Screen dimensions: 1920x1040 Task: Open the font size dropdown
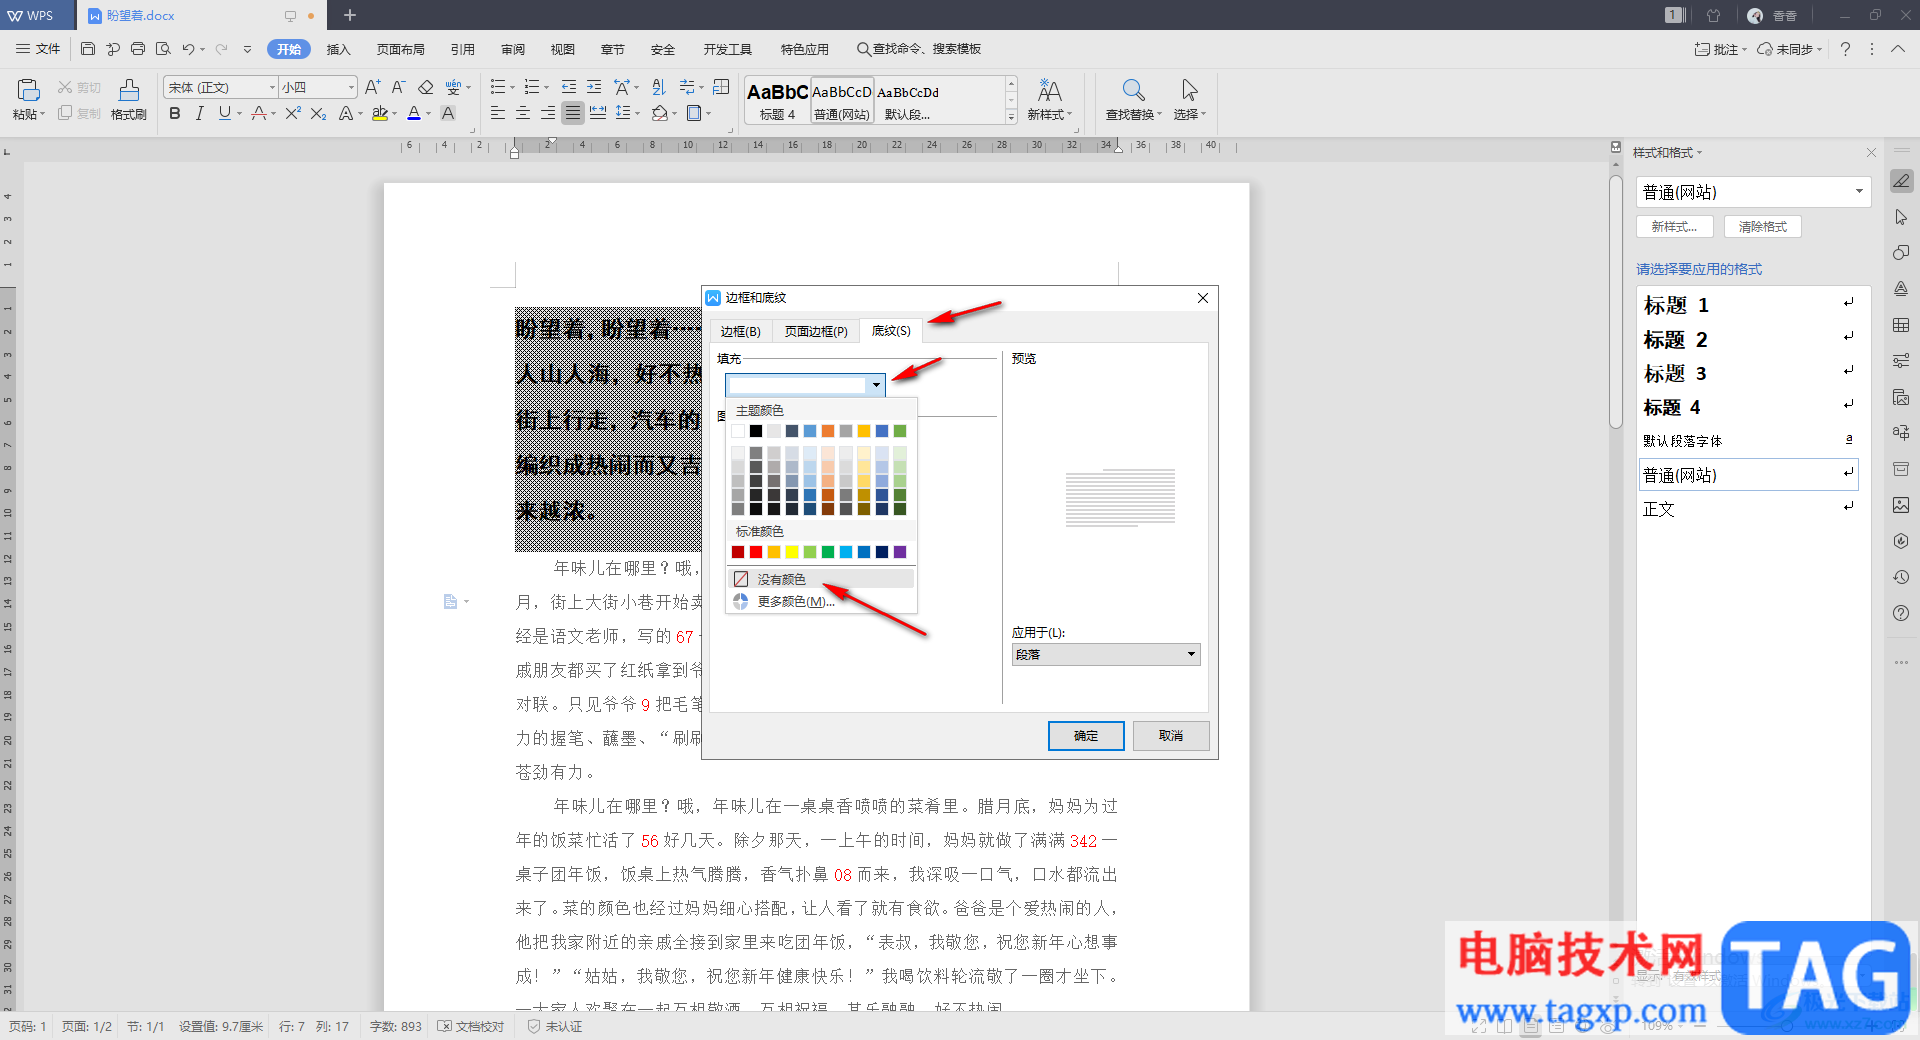tap(350, 88)
